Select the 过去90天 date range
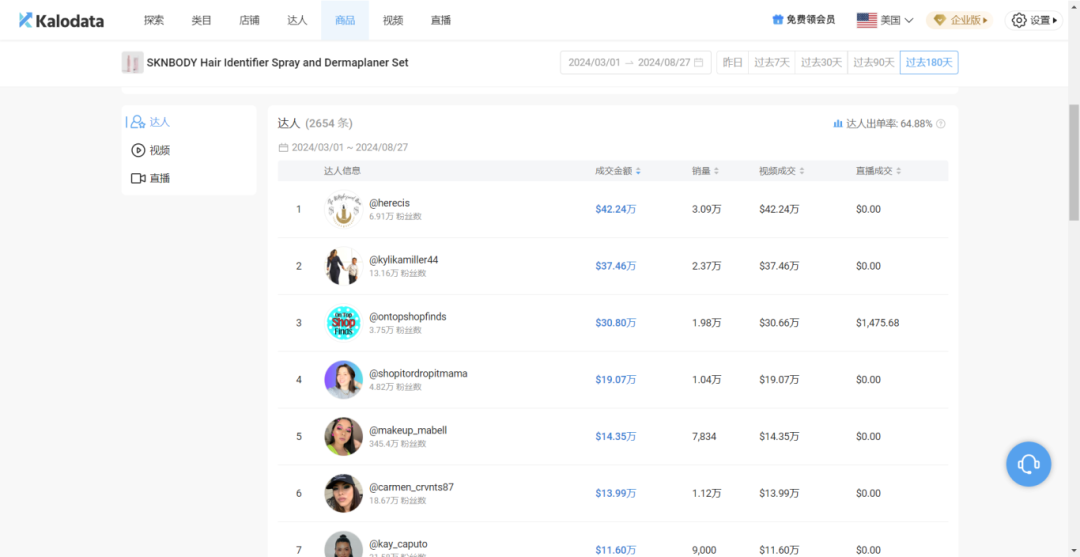This screenshot has width=1080, height=557. [x=874, y=63]
